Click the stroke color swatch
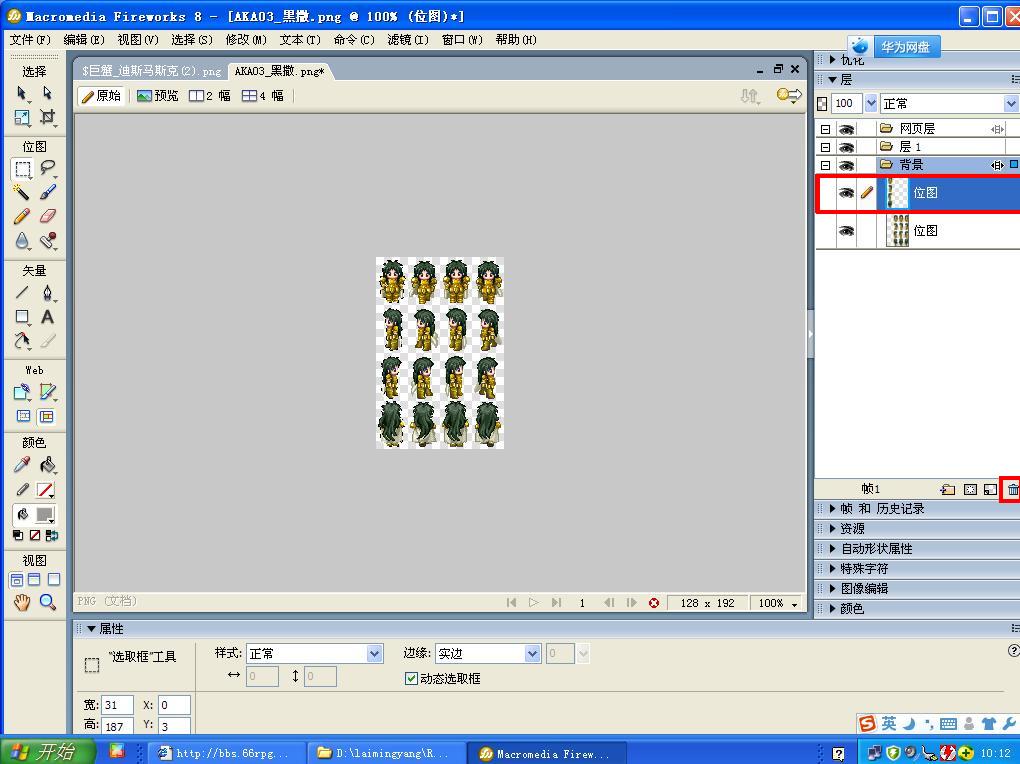 point(45,490)
